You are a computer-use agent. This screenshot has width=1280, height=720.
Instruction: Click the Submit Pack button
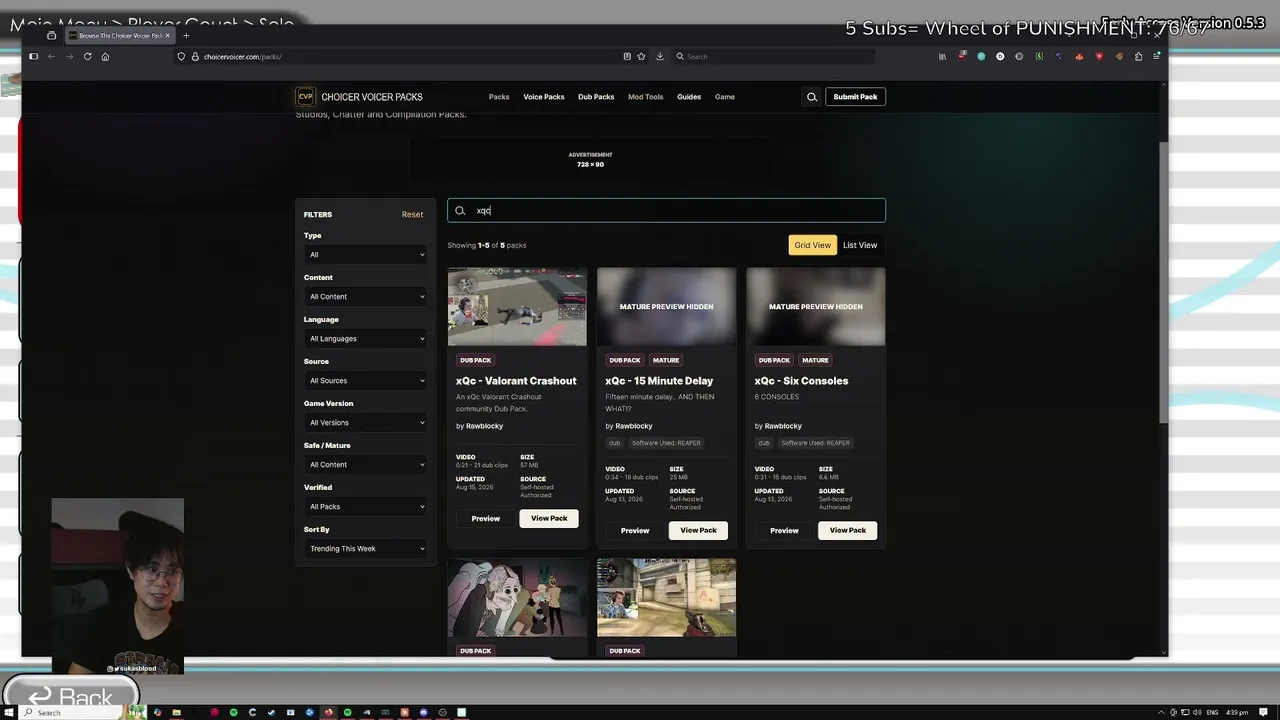(x=855, y=97)
